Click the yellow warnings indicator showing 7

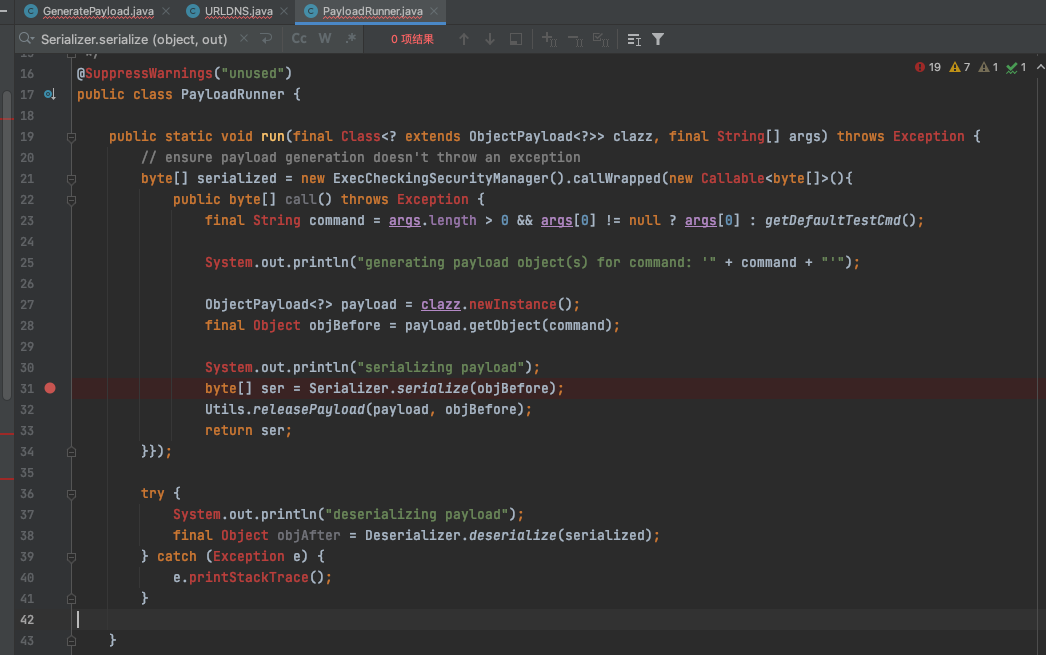[x=960, y=67]
